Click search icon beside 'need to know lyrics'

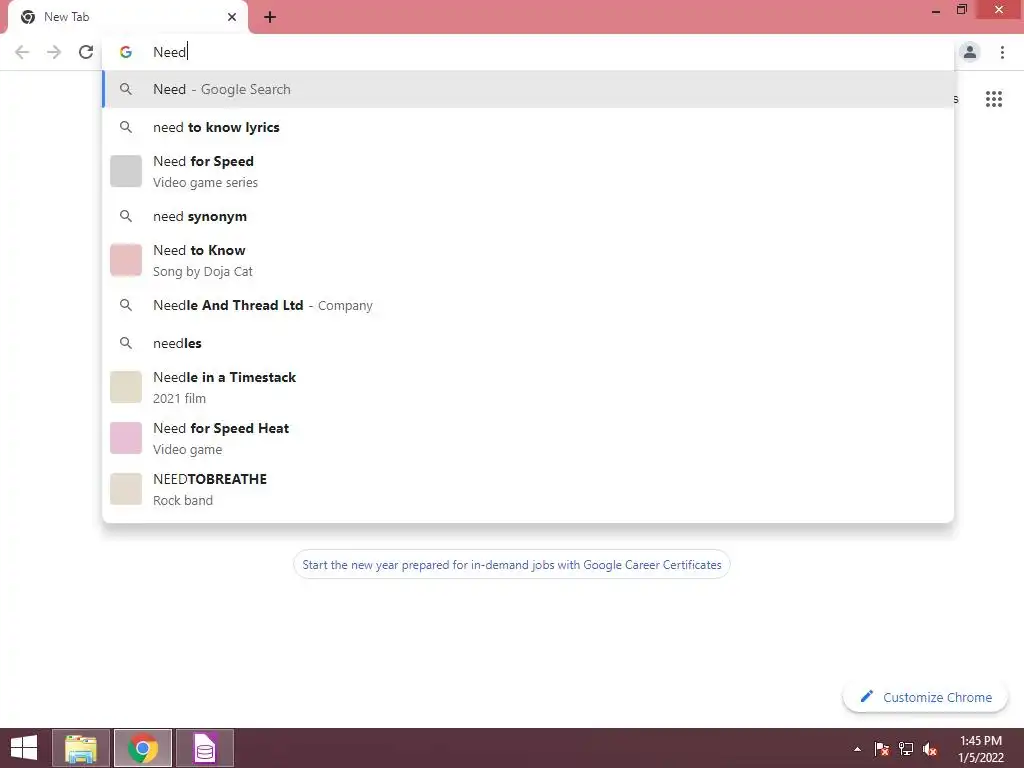[126, 127]
